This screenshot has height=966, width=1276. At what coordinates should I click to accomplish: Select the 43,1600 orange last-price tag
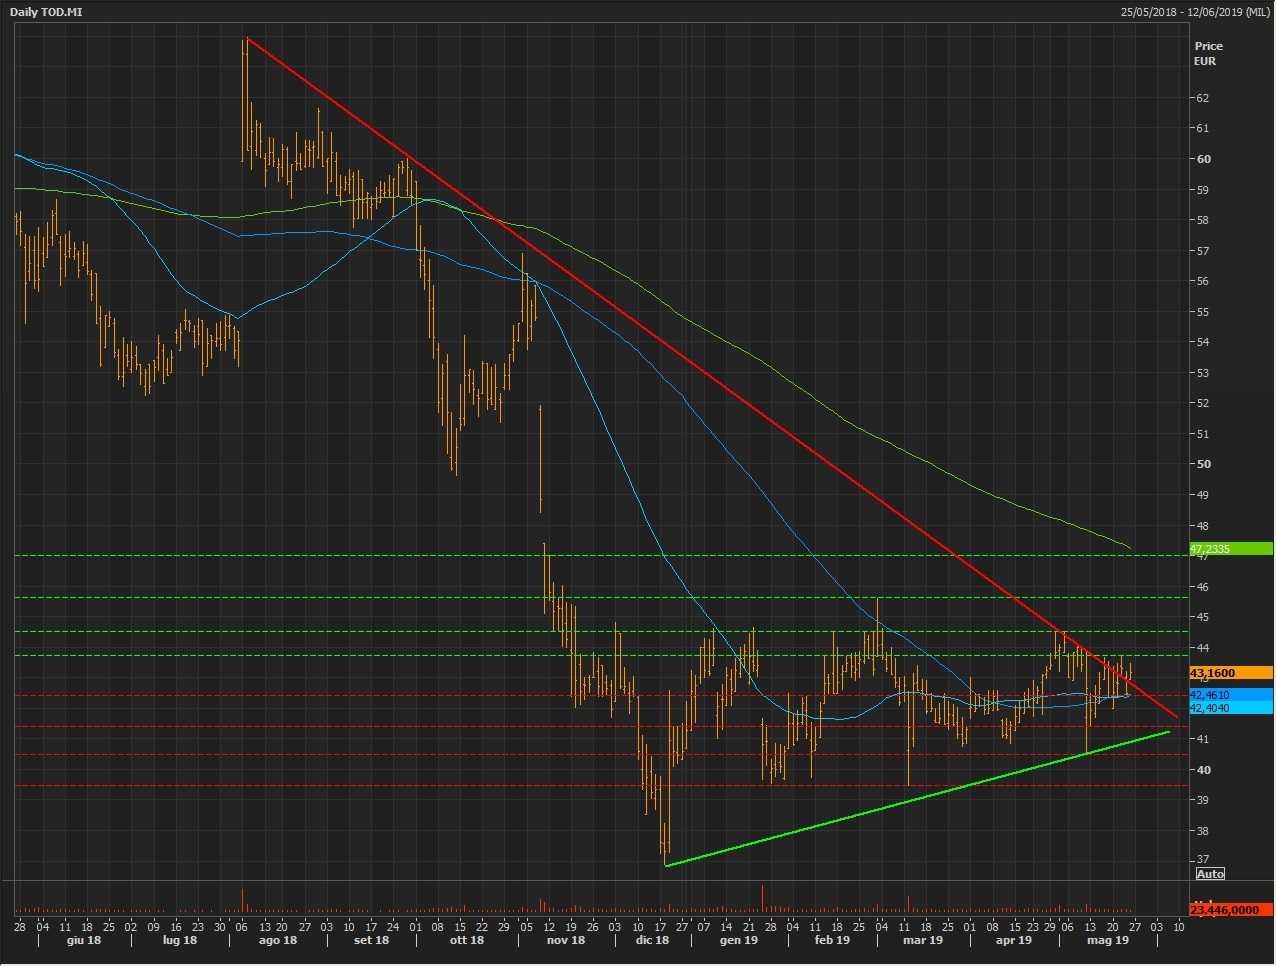pyautogui.click(x=1231, y=673)
